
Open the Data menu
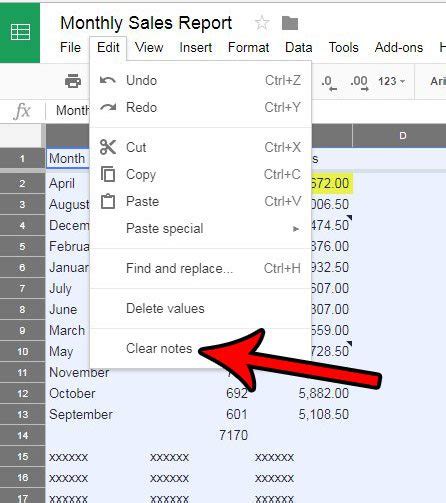299,47
